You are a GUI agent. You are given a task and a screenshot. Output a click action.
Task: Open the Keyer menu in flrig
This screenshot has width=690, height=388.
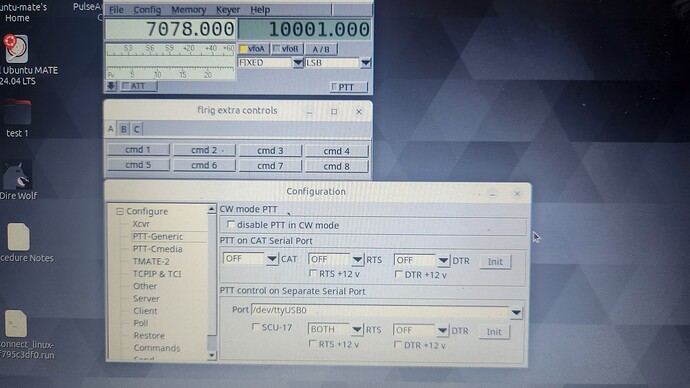click(x=228, y=10)
